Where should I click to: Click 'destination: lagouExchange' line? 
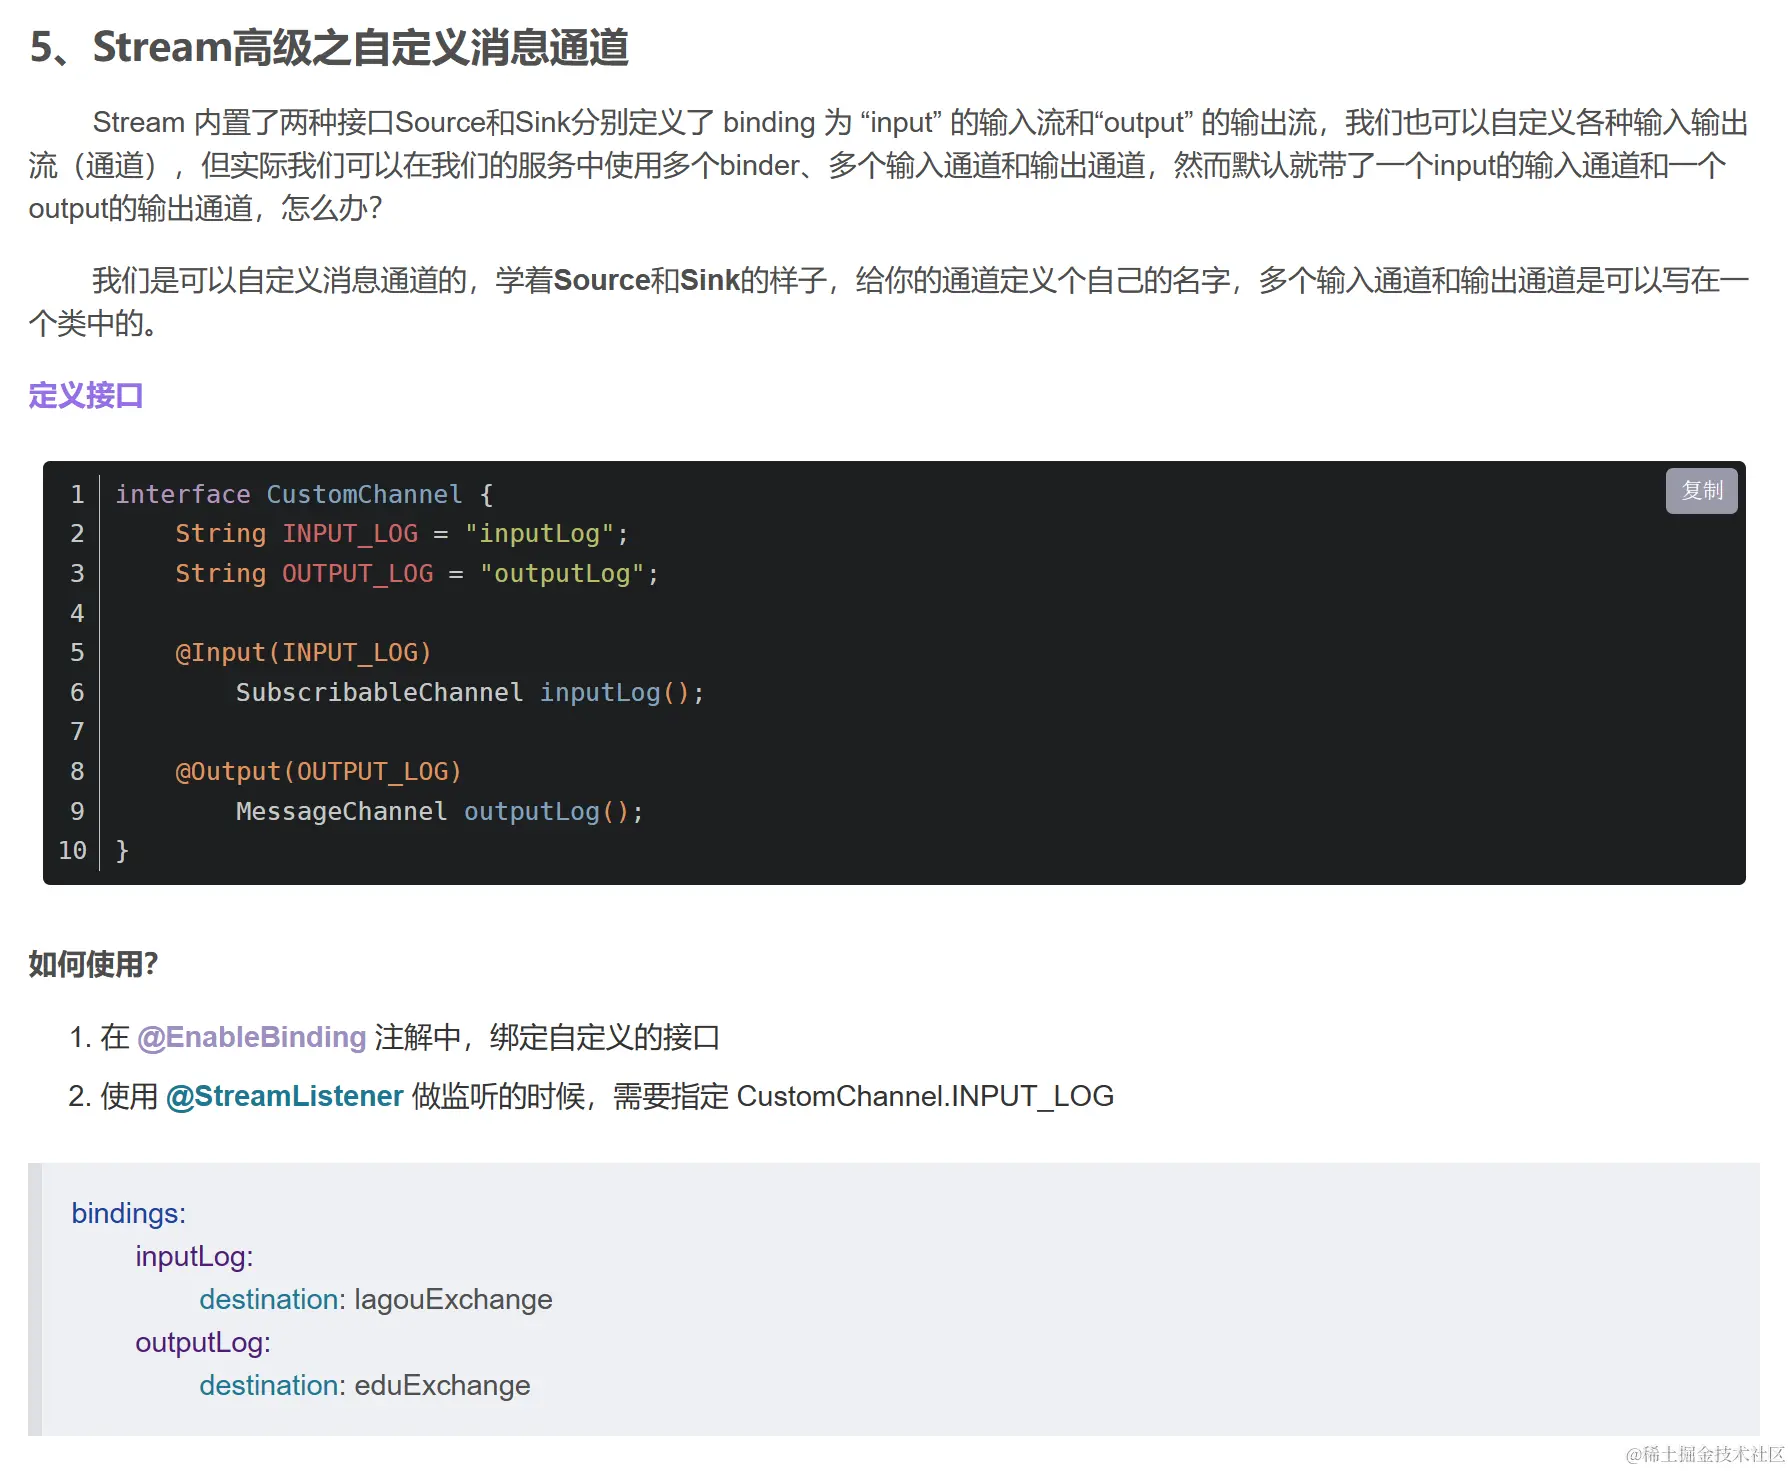pos(376,1299)
